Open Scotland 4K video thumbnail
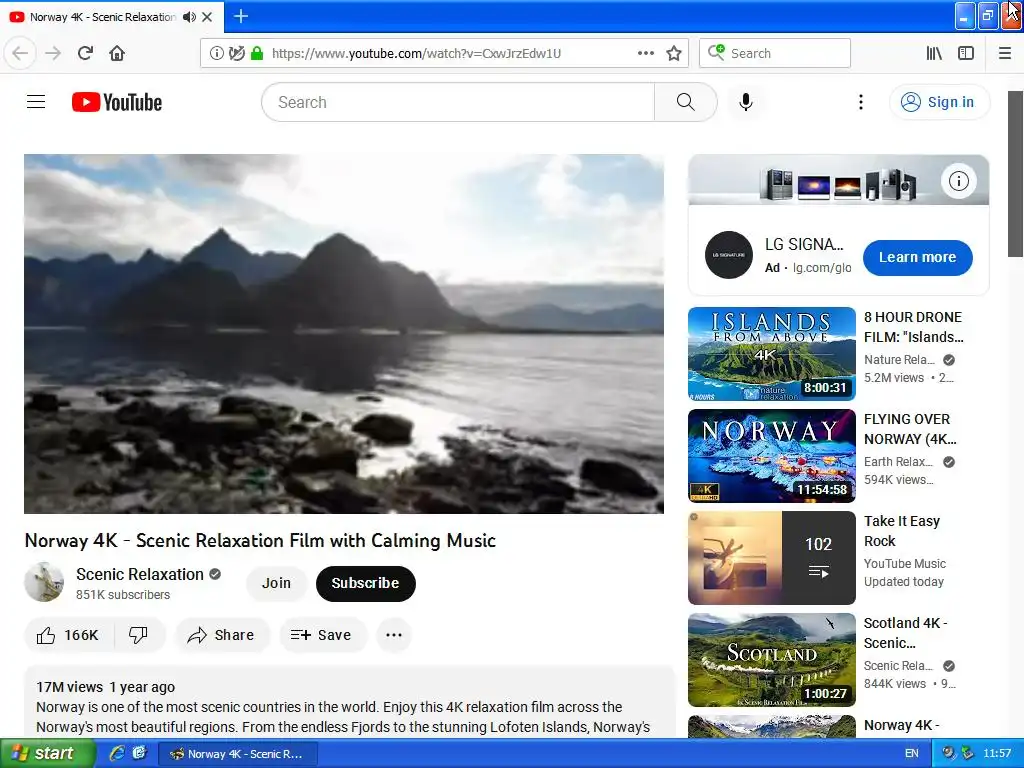 coord(771,660)
